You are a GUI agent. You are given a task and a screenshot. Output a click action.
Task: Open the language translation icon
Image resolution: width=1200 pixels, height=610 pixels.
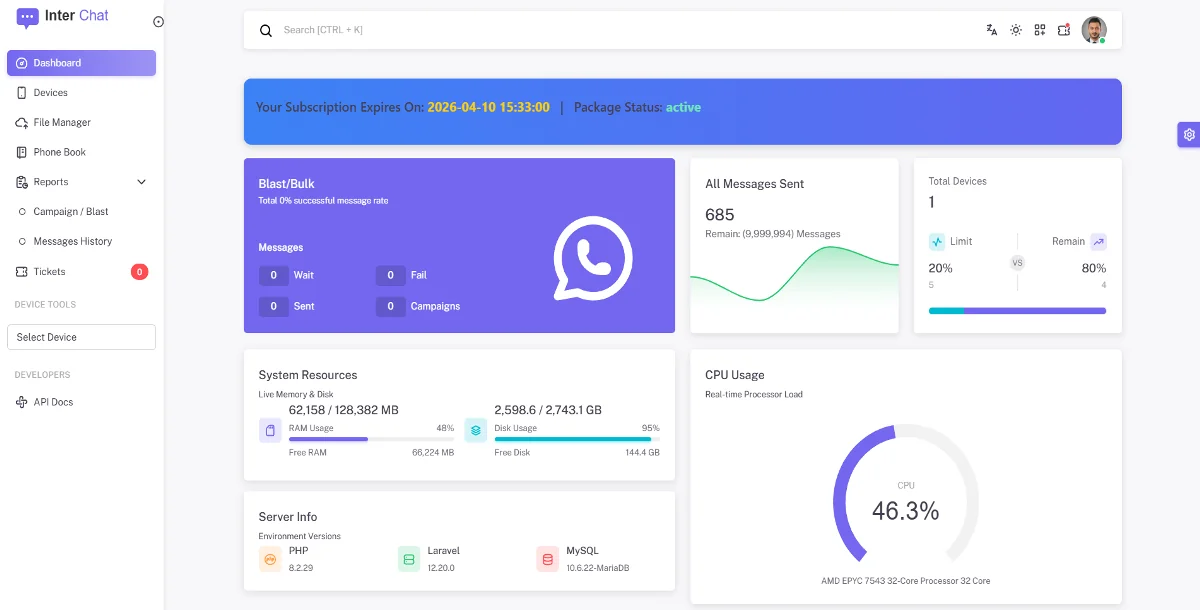[x=991, y=30]
